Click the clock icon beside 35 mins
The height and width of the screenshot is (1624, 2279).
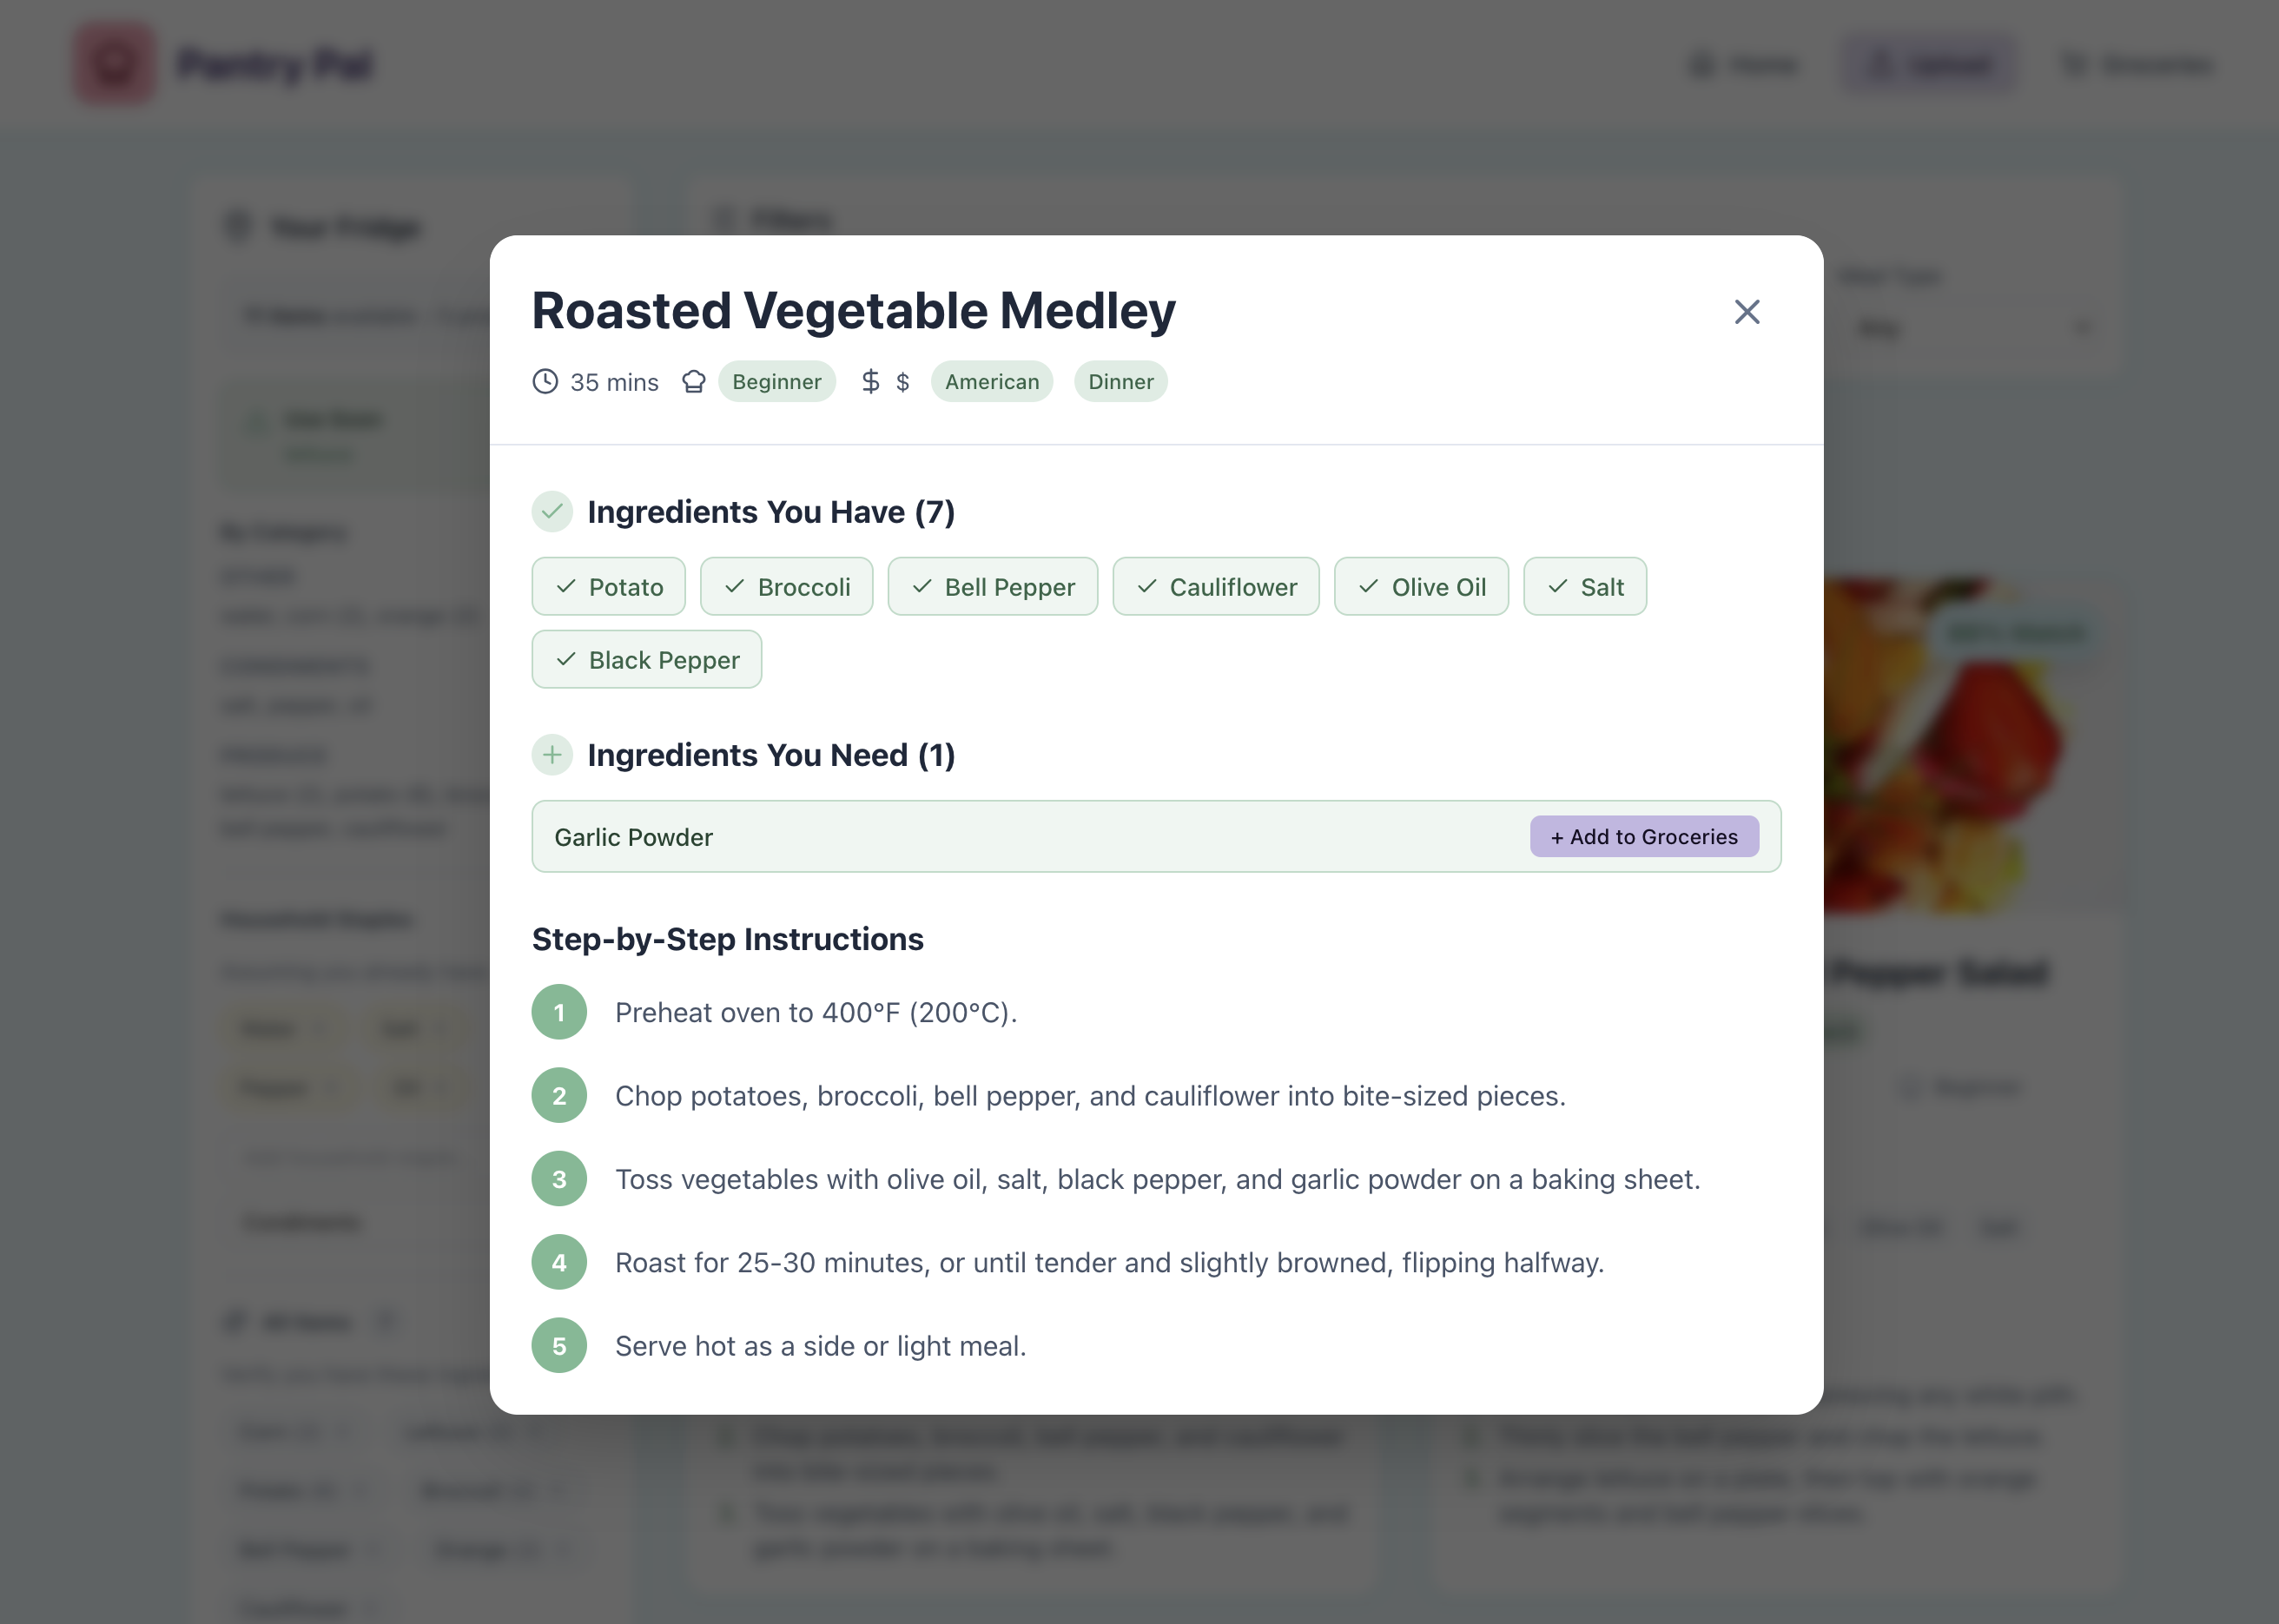[x=545, y=382]
